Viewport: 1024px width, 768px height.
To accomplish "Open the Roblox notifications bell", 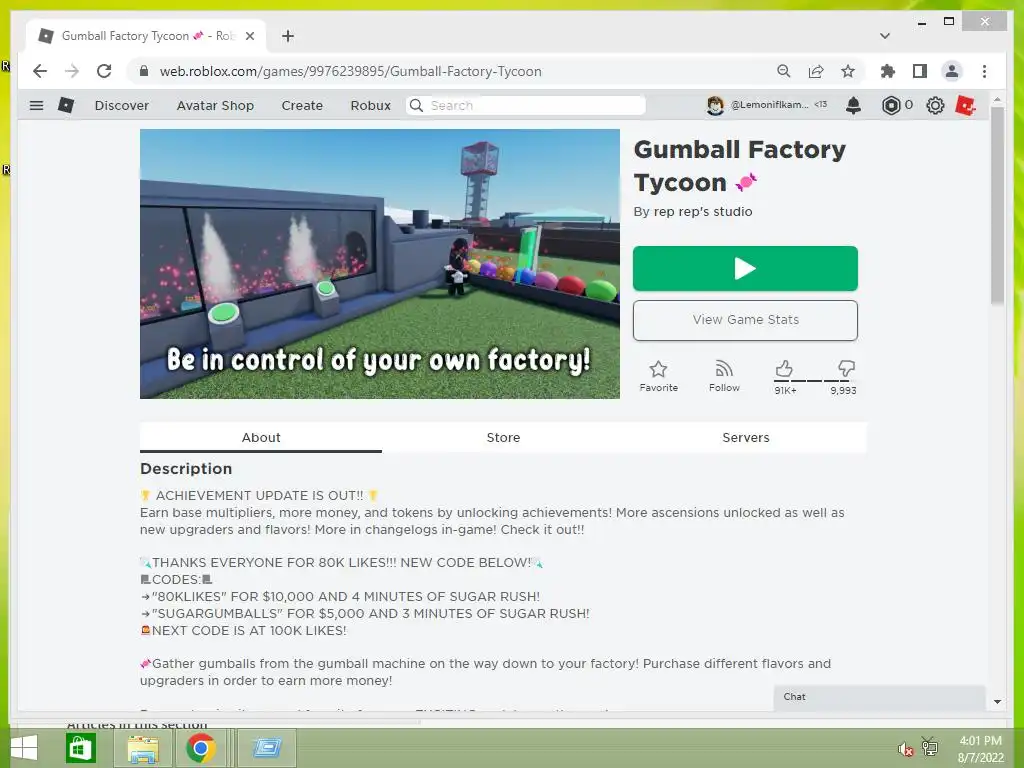I will coord(853,105).
